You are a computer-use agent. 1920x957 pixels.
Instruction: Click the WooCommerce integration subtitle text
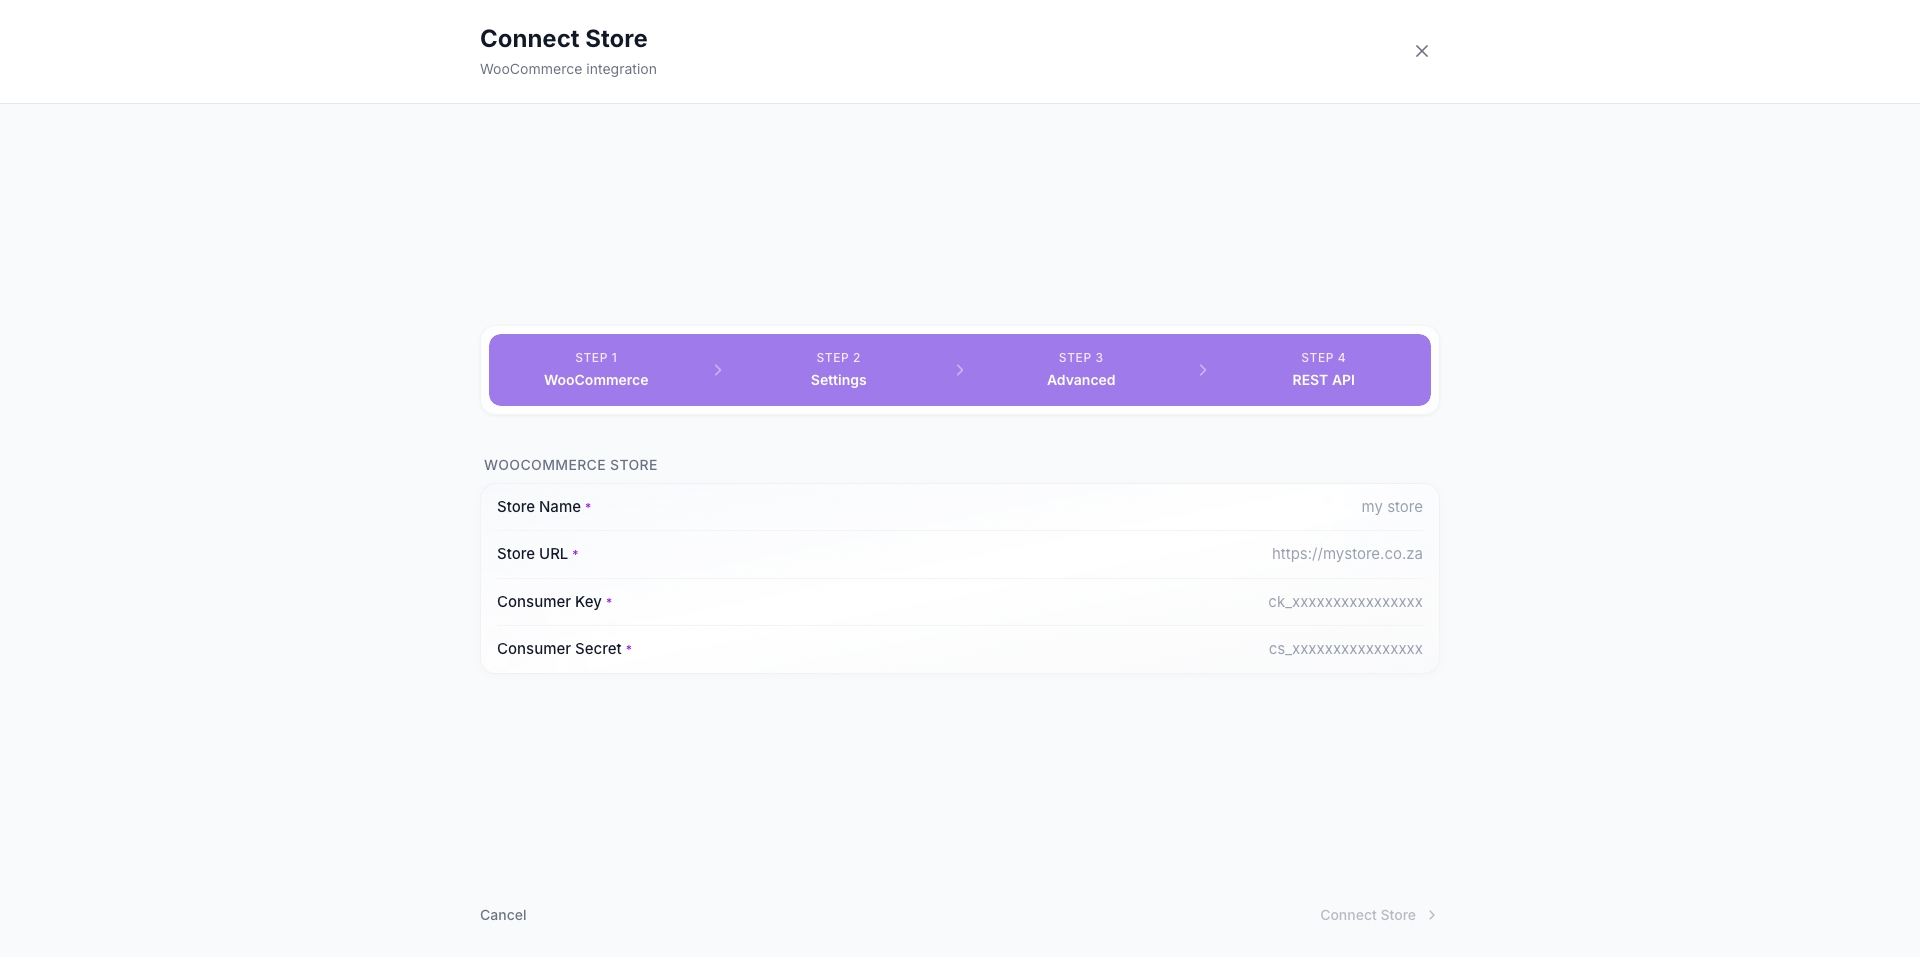(567, 69)
